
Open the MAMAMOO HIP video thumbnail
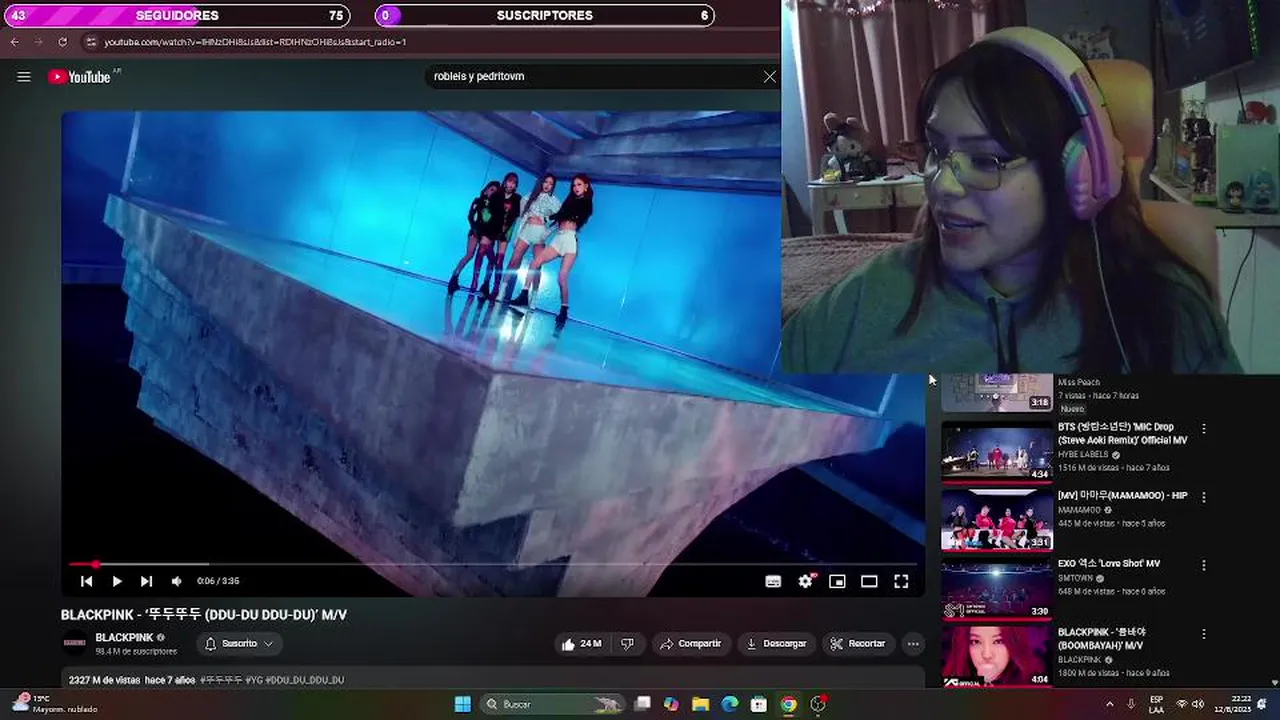tap(997, 520)
